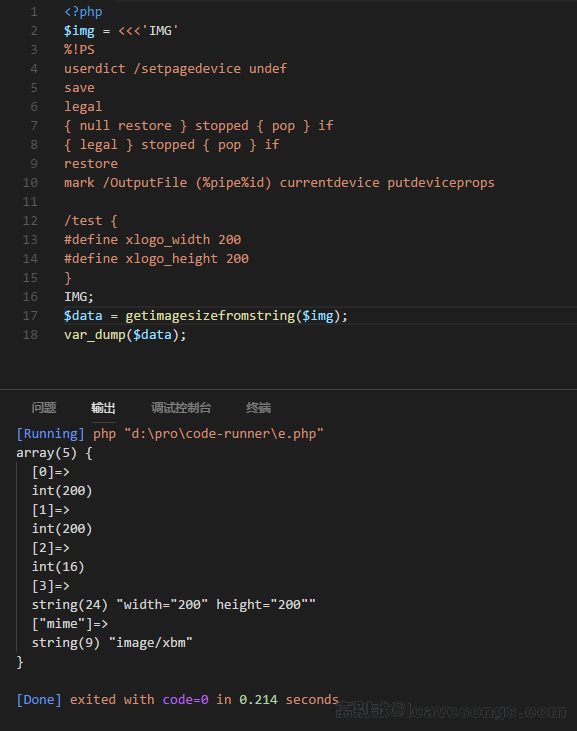Click line number 1 in gutter
The image size is (577, 731).
point(34,12)
